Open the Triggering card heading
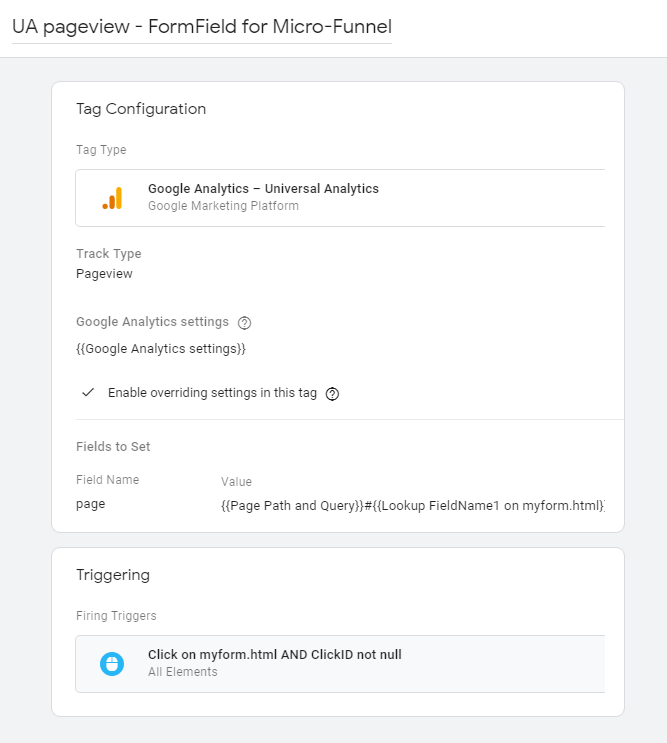The image size is (667, 743). 113,575
